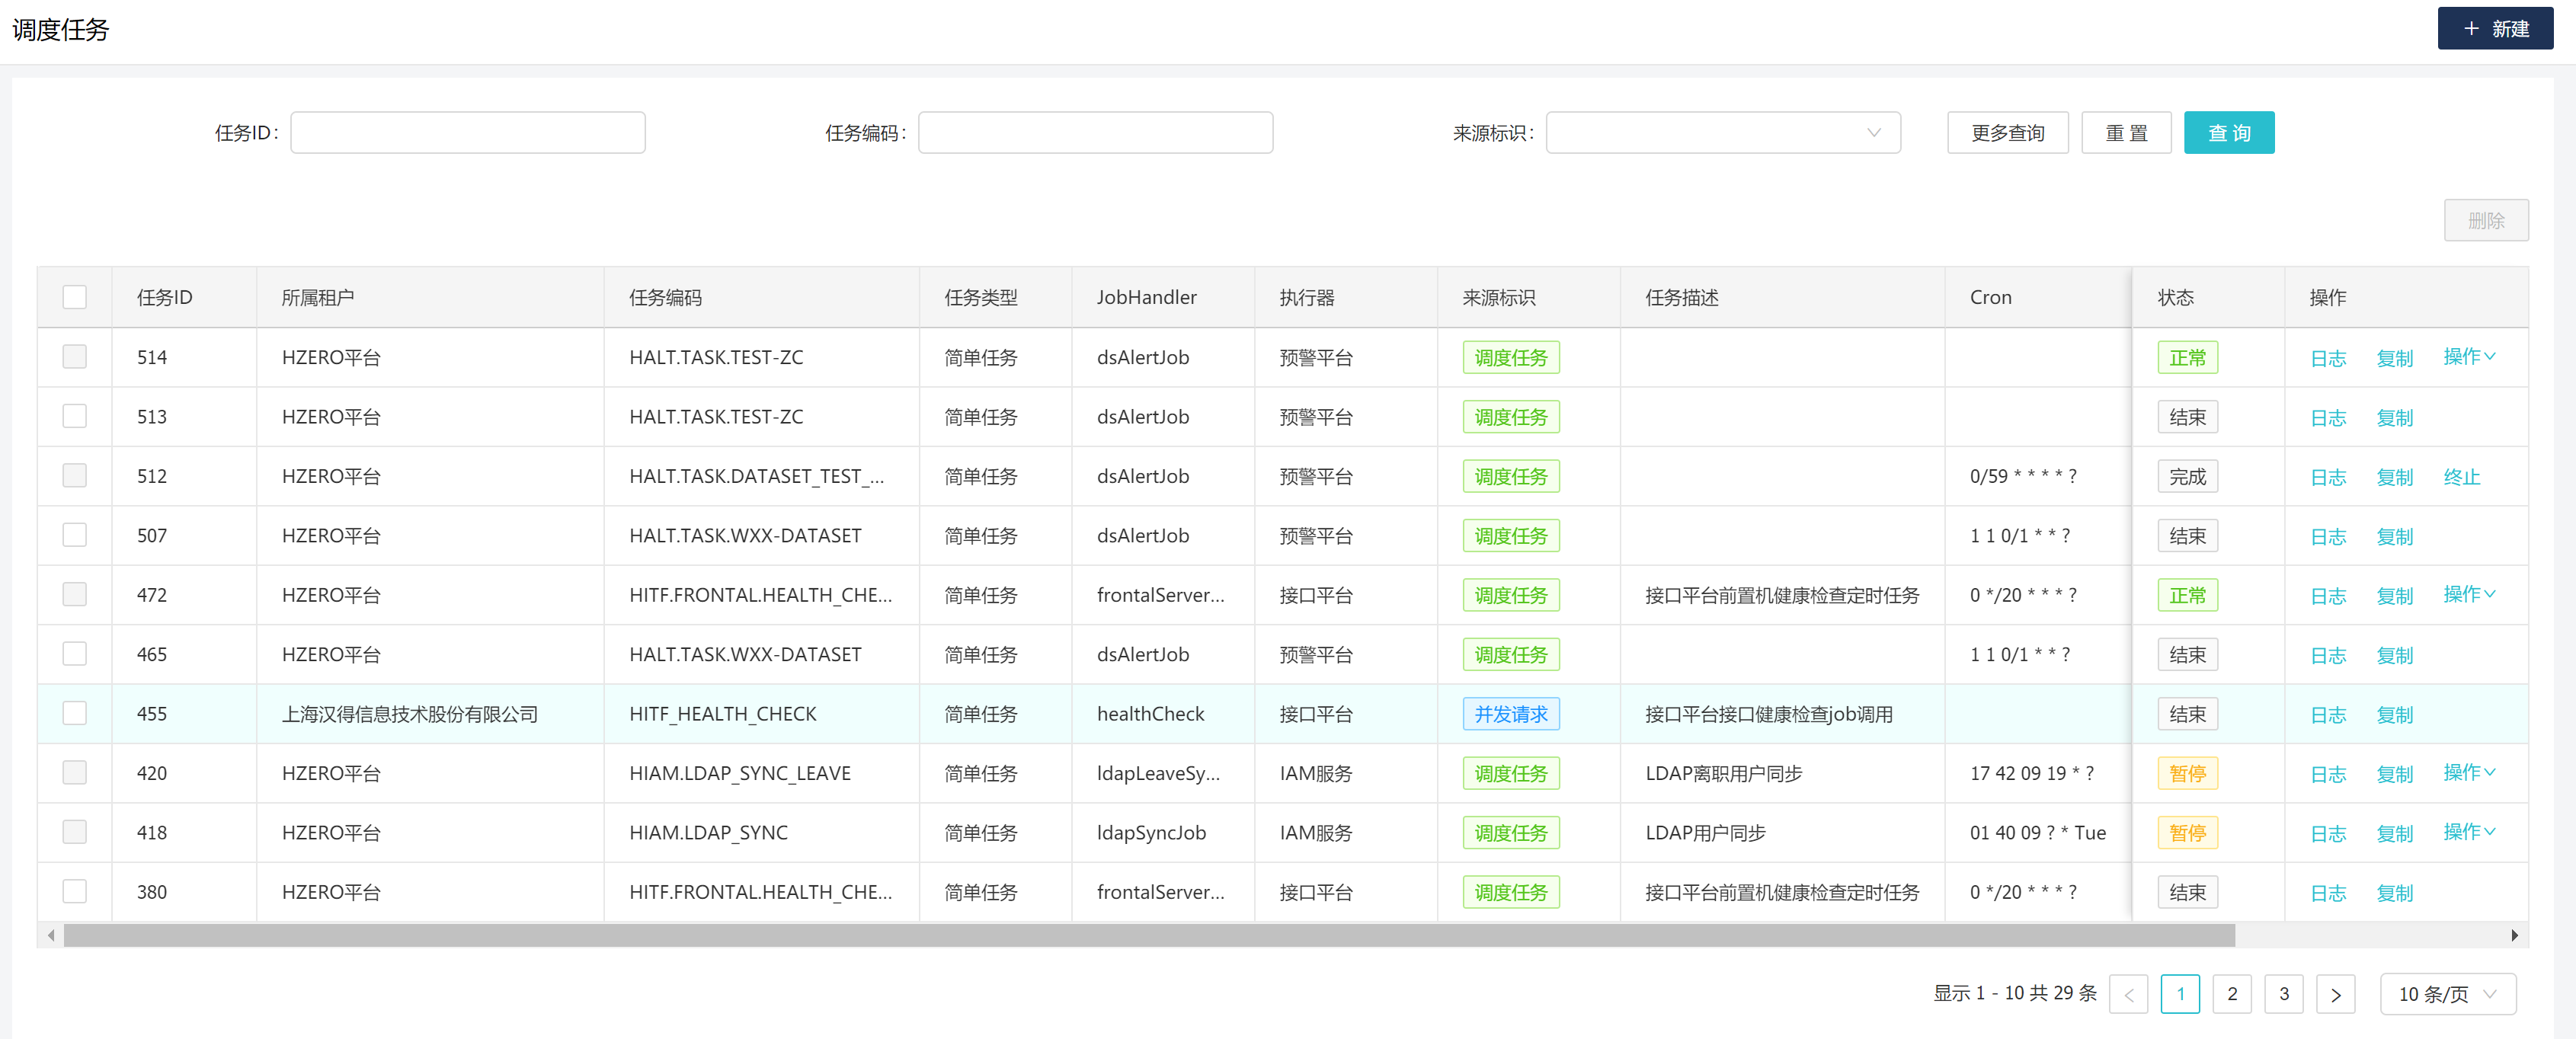The image size is (2576, 1039).
Task: Check the row for task 455
Action: pyautogui.click(x=74, y=713)
